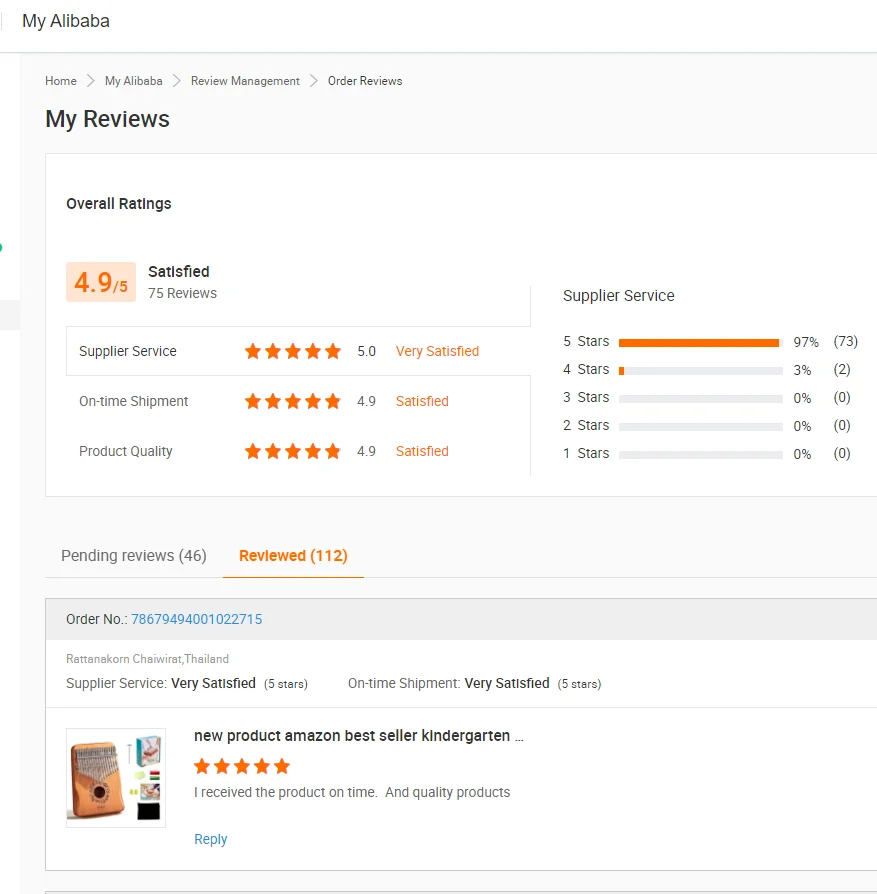Click the 4.9/5 overall score badge

tap(101, 283)
